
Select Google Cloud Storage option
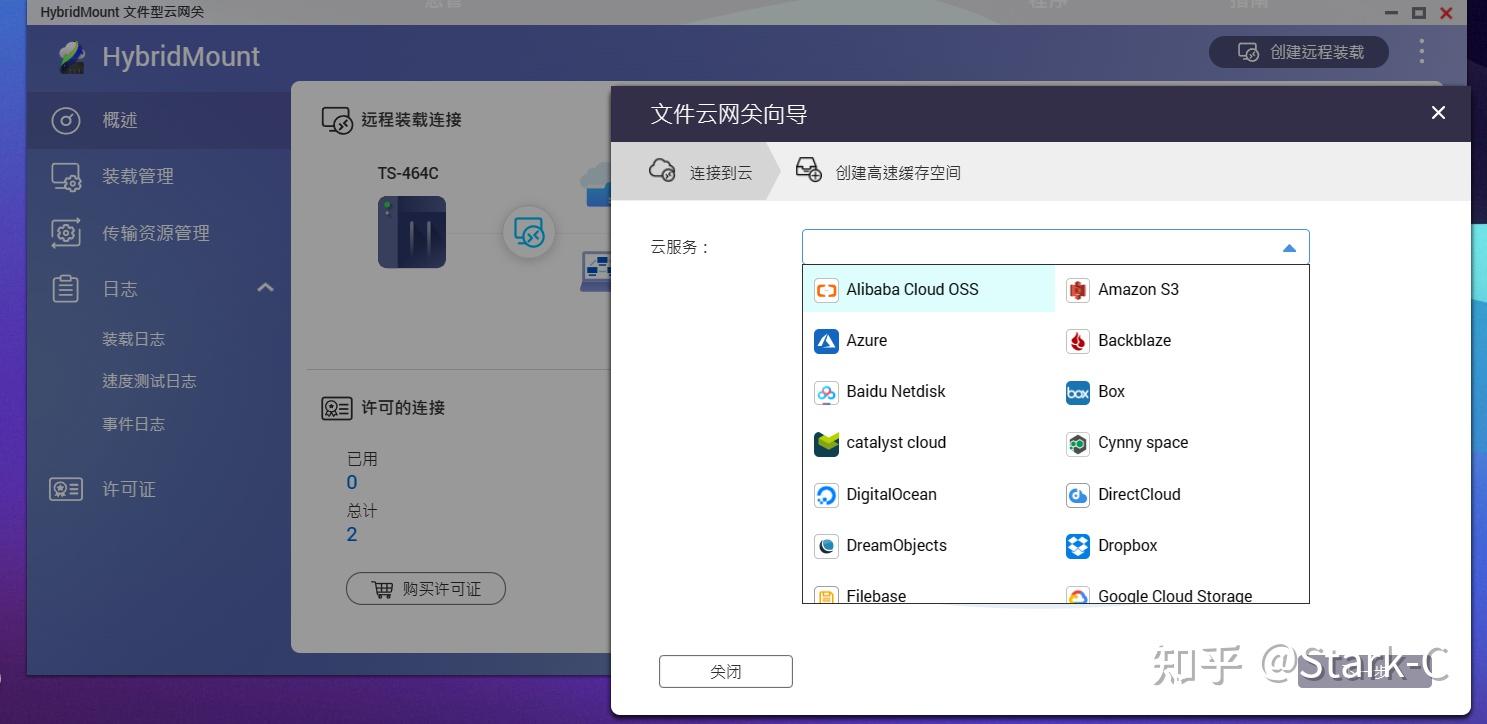tap(1174, 594)
